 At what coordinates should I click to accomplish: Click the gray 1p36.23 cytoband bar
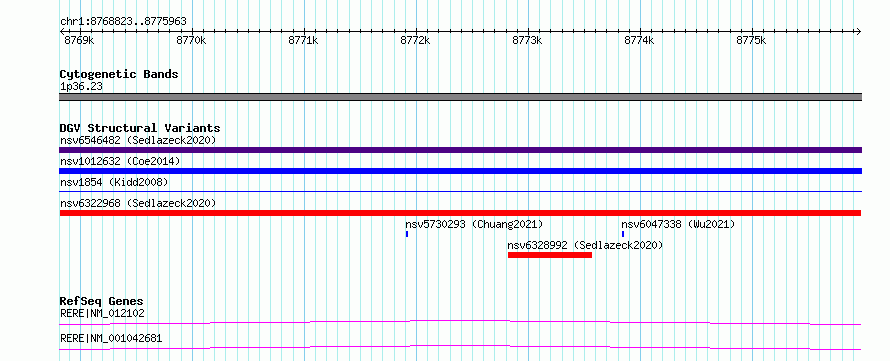coord(460,97)
